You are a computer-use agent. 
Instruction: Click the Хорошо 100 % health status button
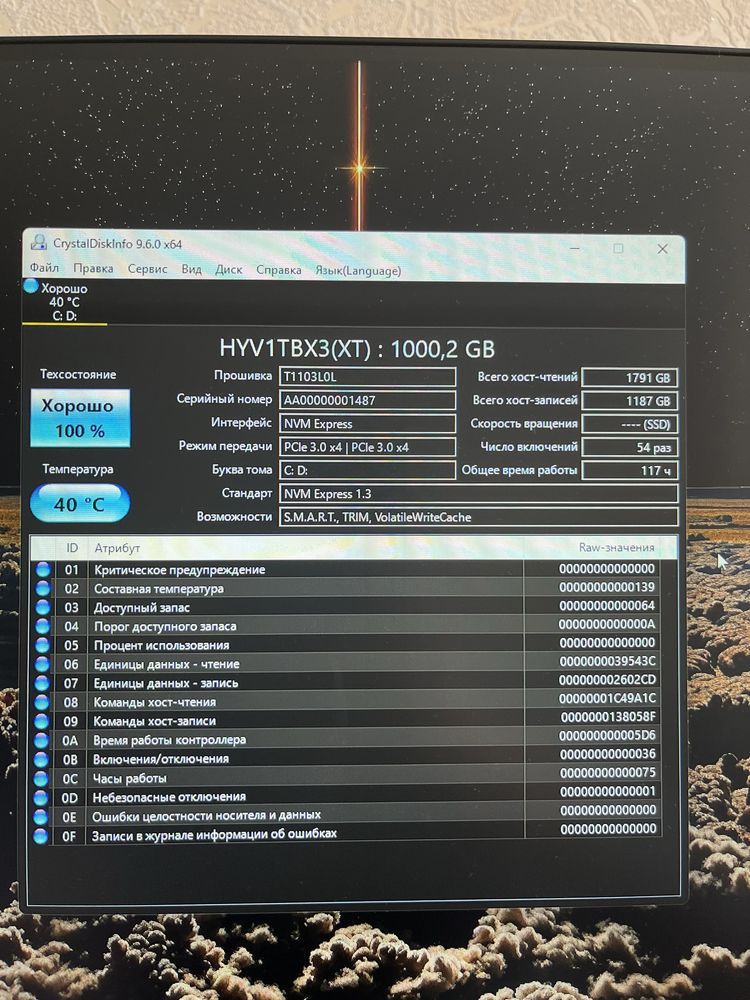click(80, 418)
